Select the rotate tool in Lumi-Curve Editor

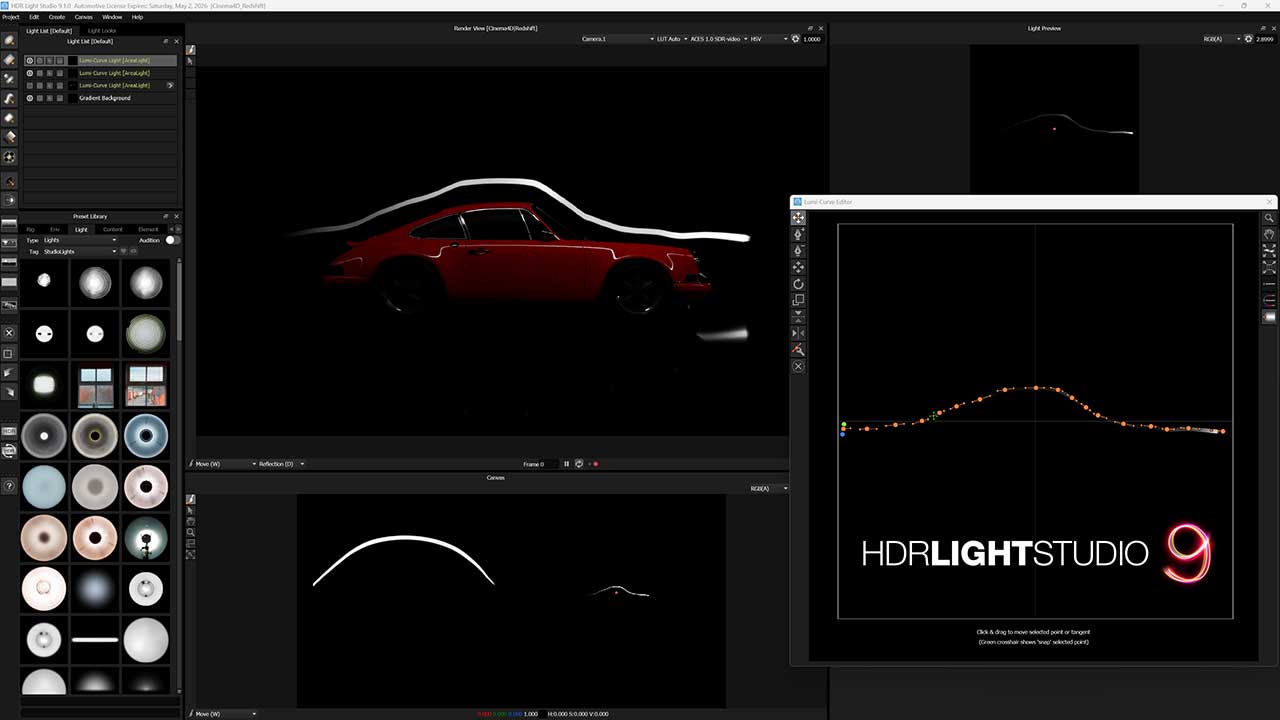click(798, 284)
